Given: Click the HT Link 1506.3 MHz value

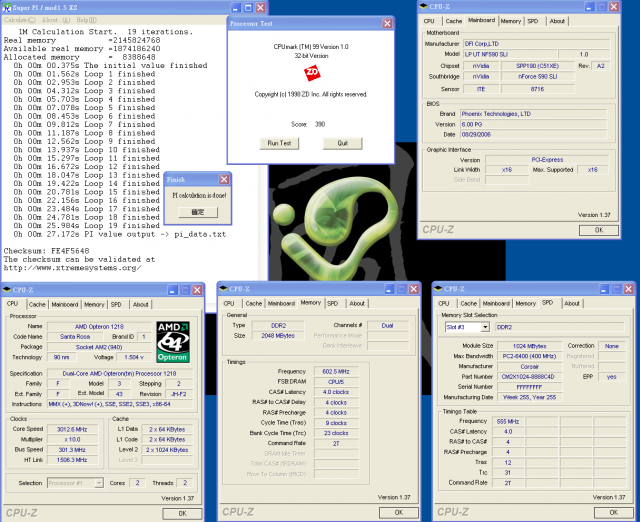Looking at the screenshot, I should (72, 460).
